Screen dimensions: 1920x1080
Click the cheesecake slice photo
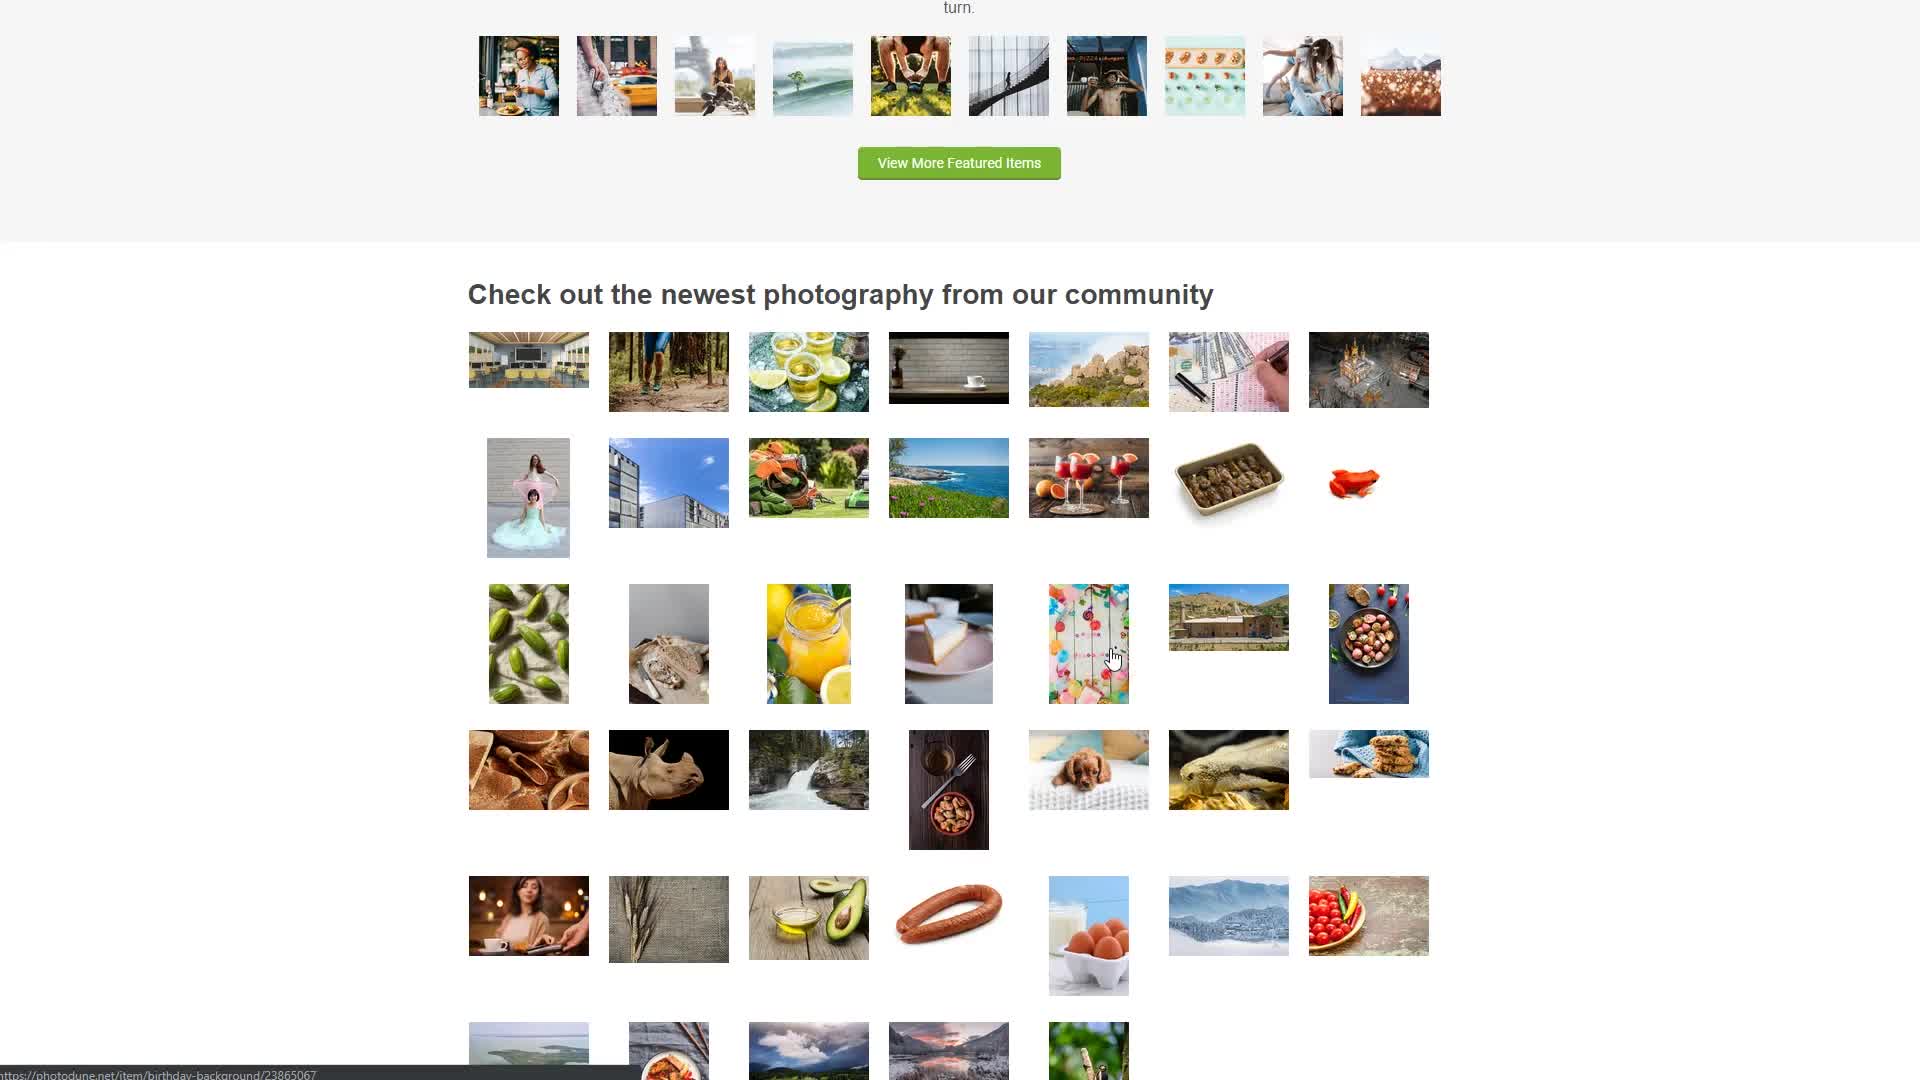click(x=949, y=644)
